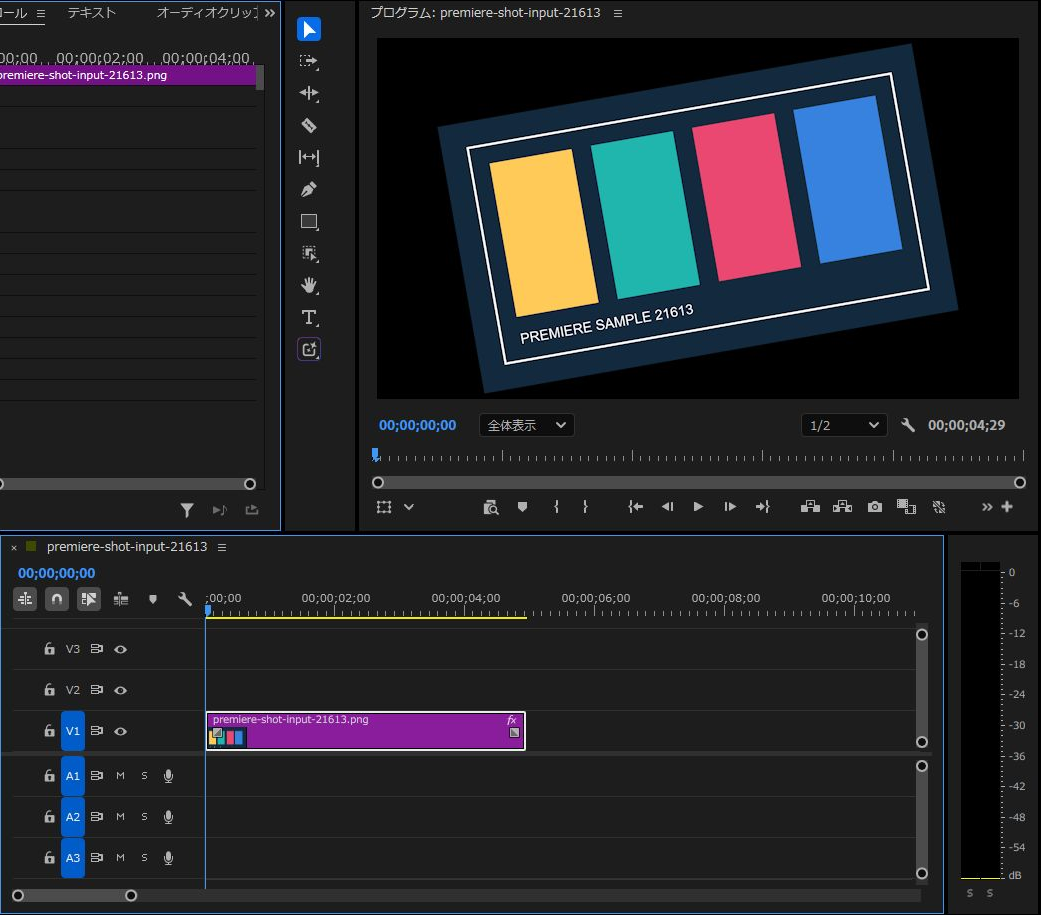Step forward one frame
Viewport: 1041px width, 915px height.
730,507
